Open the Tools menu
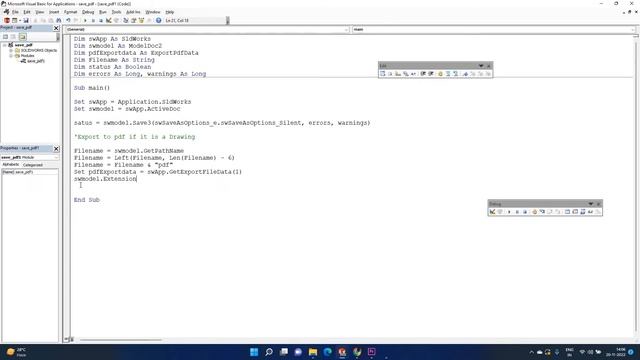The image size is (640, 360). tap(116, 12)
